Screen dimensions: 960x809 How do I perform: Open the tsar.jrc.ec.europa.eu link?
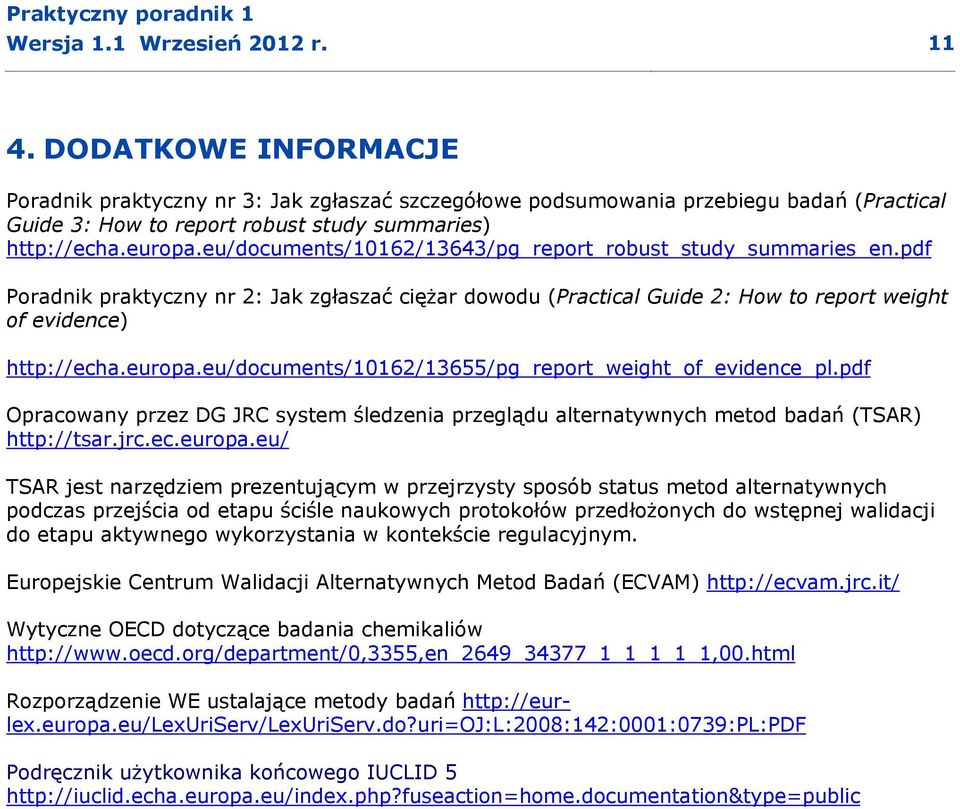point(148,439)
